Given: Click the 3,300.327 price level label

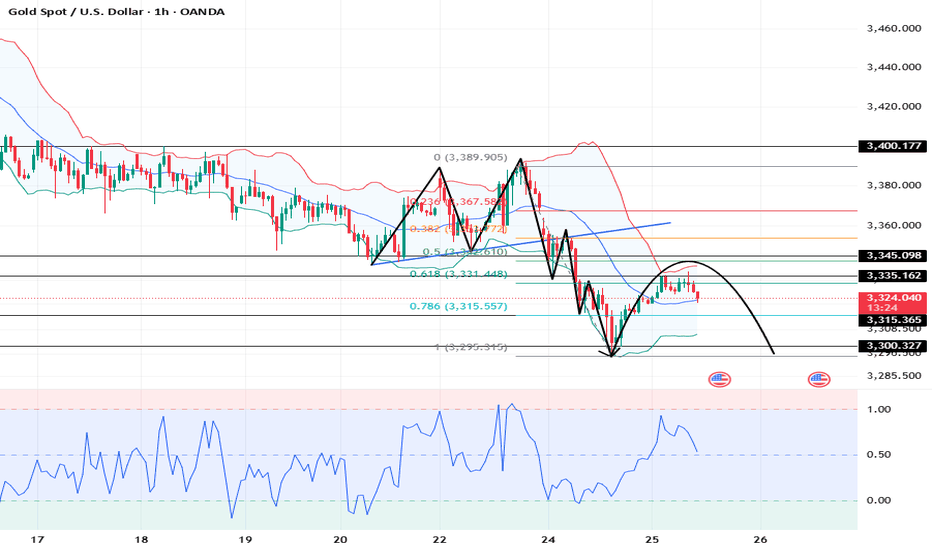Looking at the screenshot, I should click(893, 346).
